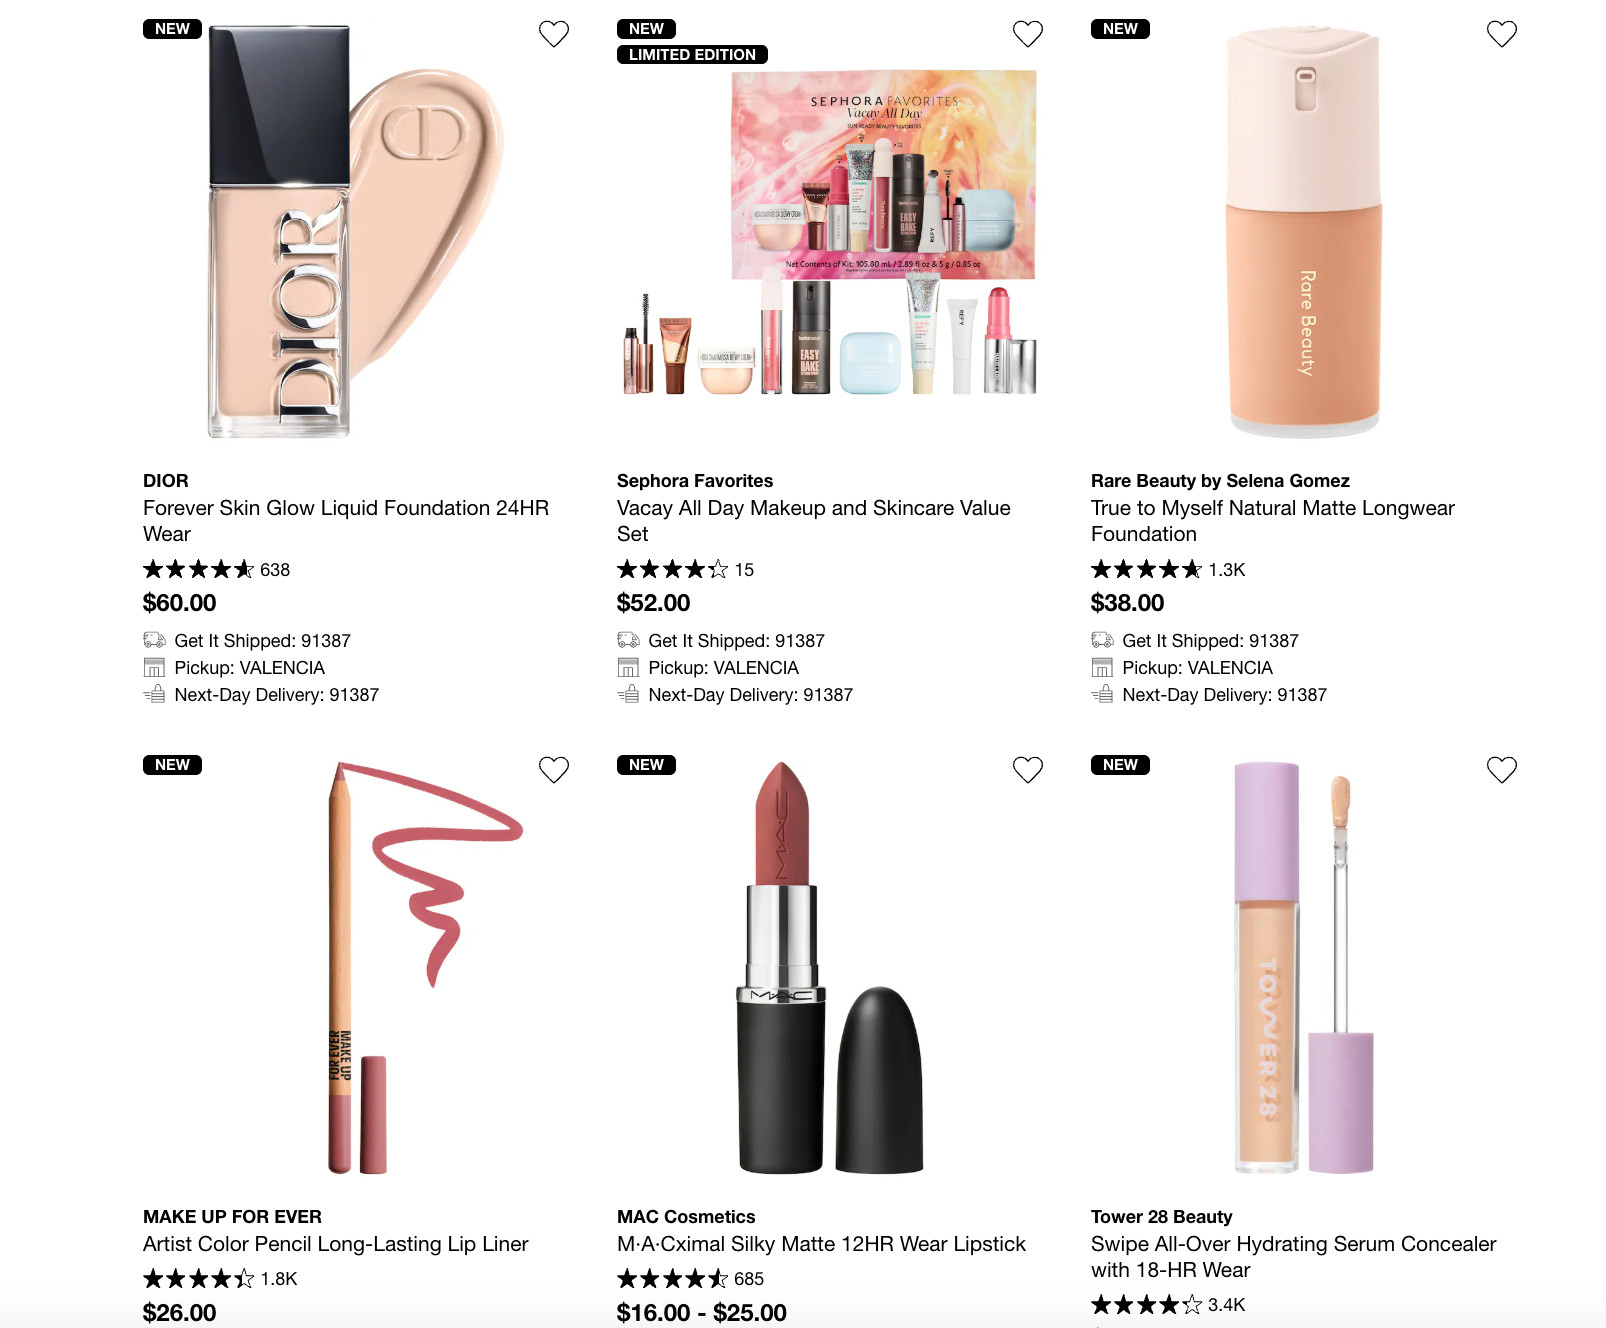The width and height of the screenshot is (1606, 1328).
Task: Open Forever Skin Glow Liquid Foundation link
Action: (x=346, y=521)
